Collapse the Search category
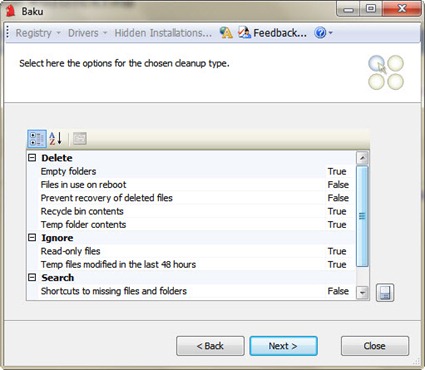425x370 pixels. click(32, 277)
